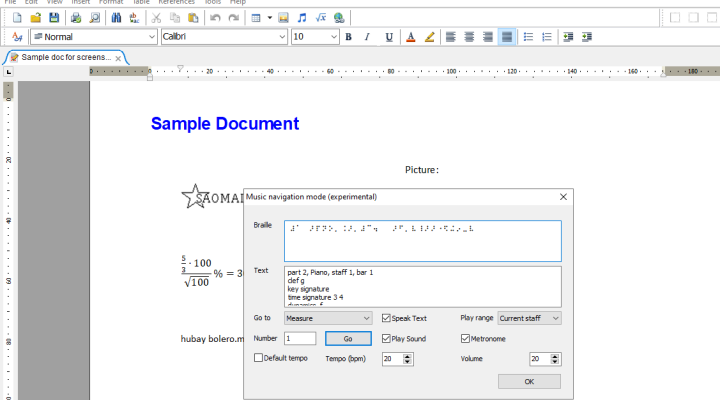The width and height of the screenshot is (720, 400).
Task: Decrease indent with the toolbar icon
Action: [x=568, y=37]
